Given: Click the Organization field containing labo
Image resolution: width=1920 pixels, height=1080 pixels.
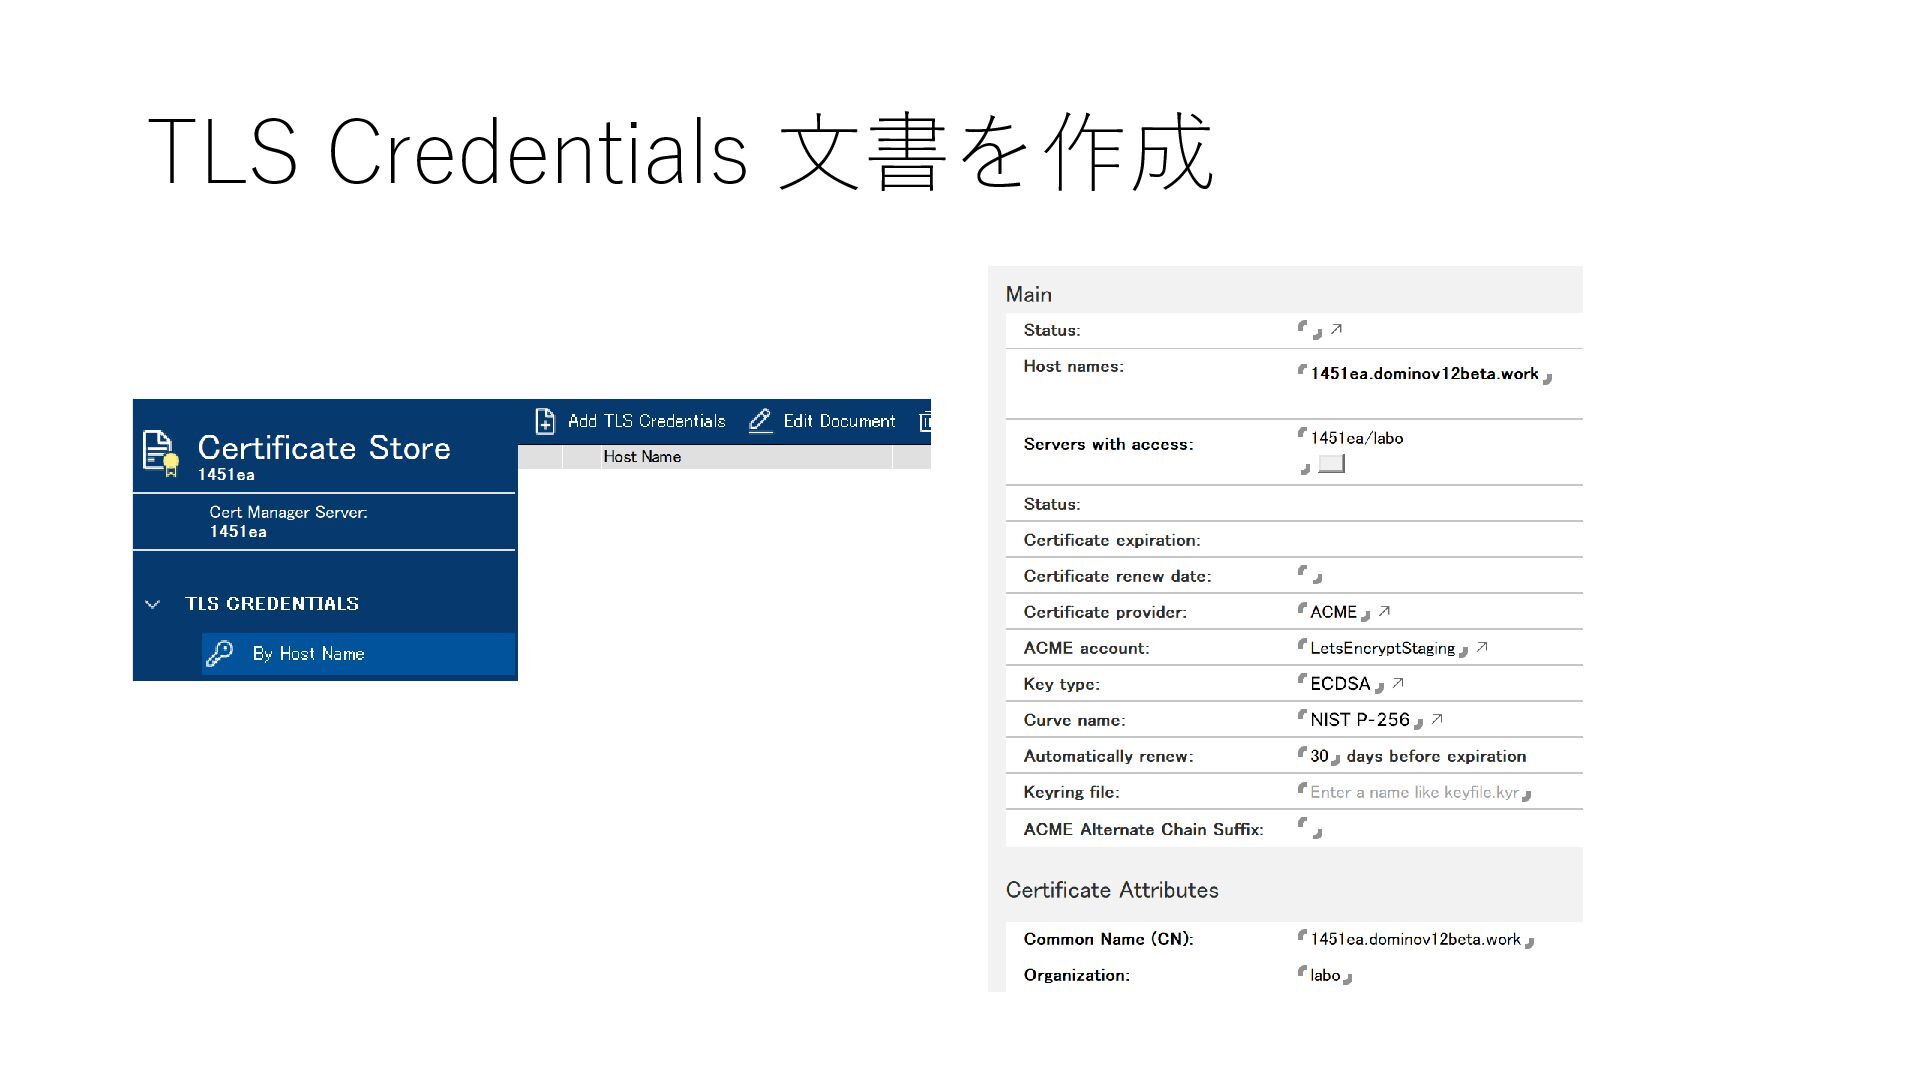Looking at the screenshot, I should pyautogui.click(x=1325, y=975).
